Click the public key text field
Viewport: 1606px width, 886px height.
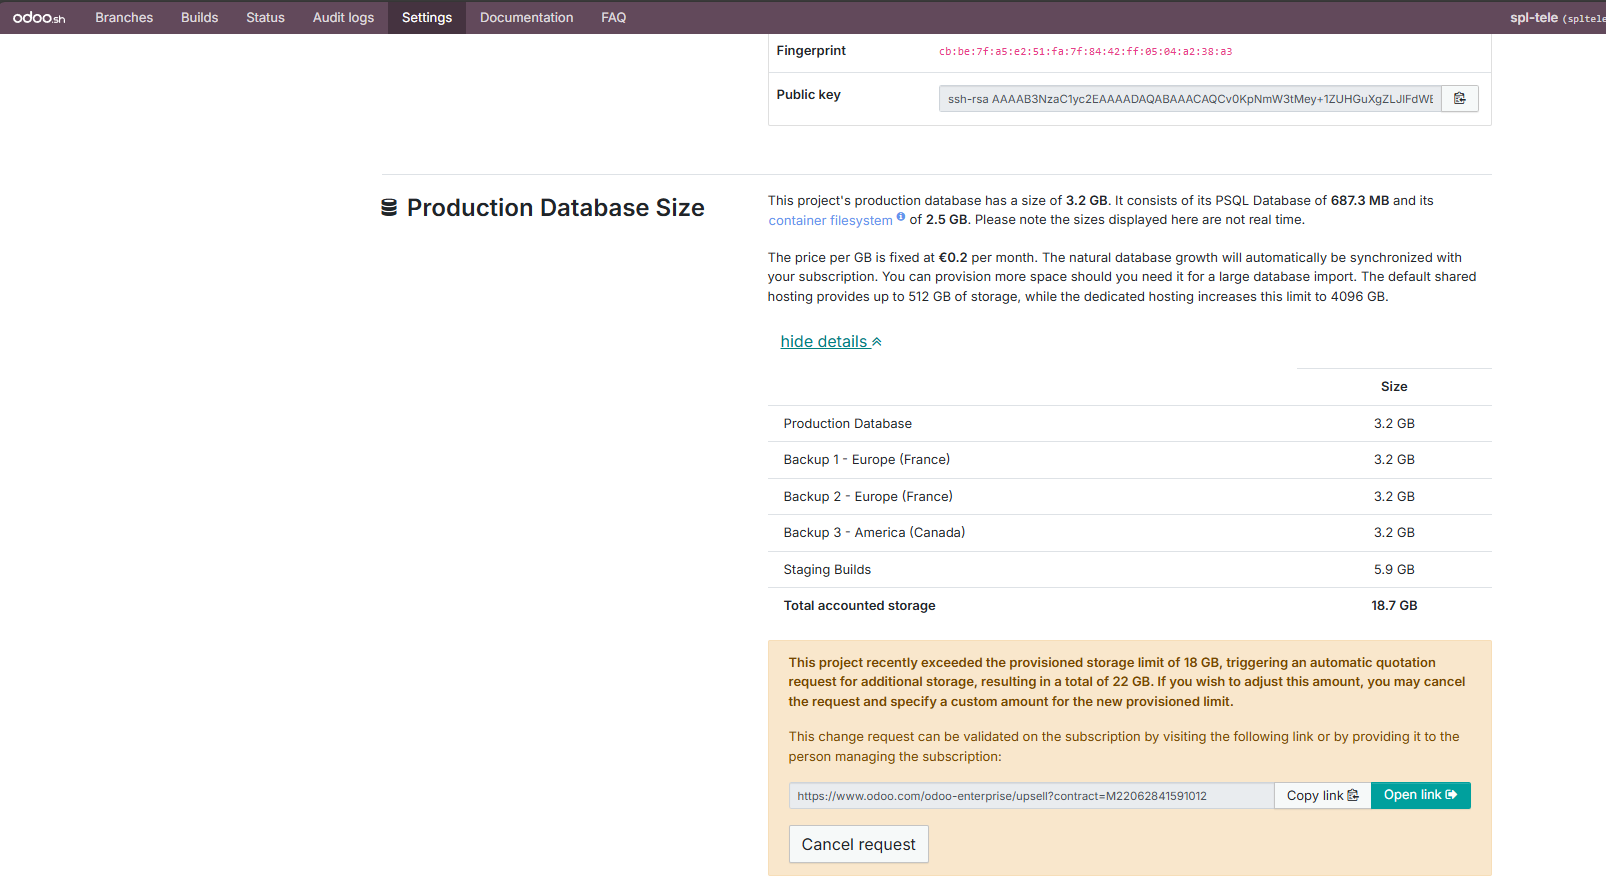click(1190, 98)
